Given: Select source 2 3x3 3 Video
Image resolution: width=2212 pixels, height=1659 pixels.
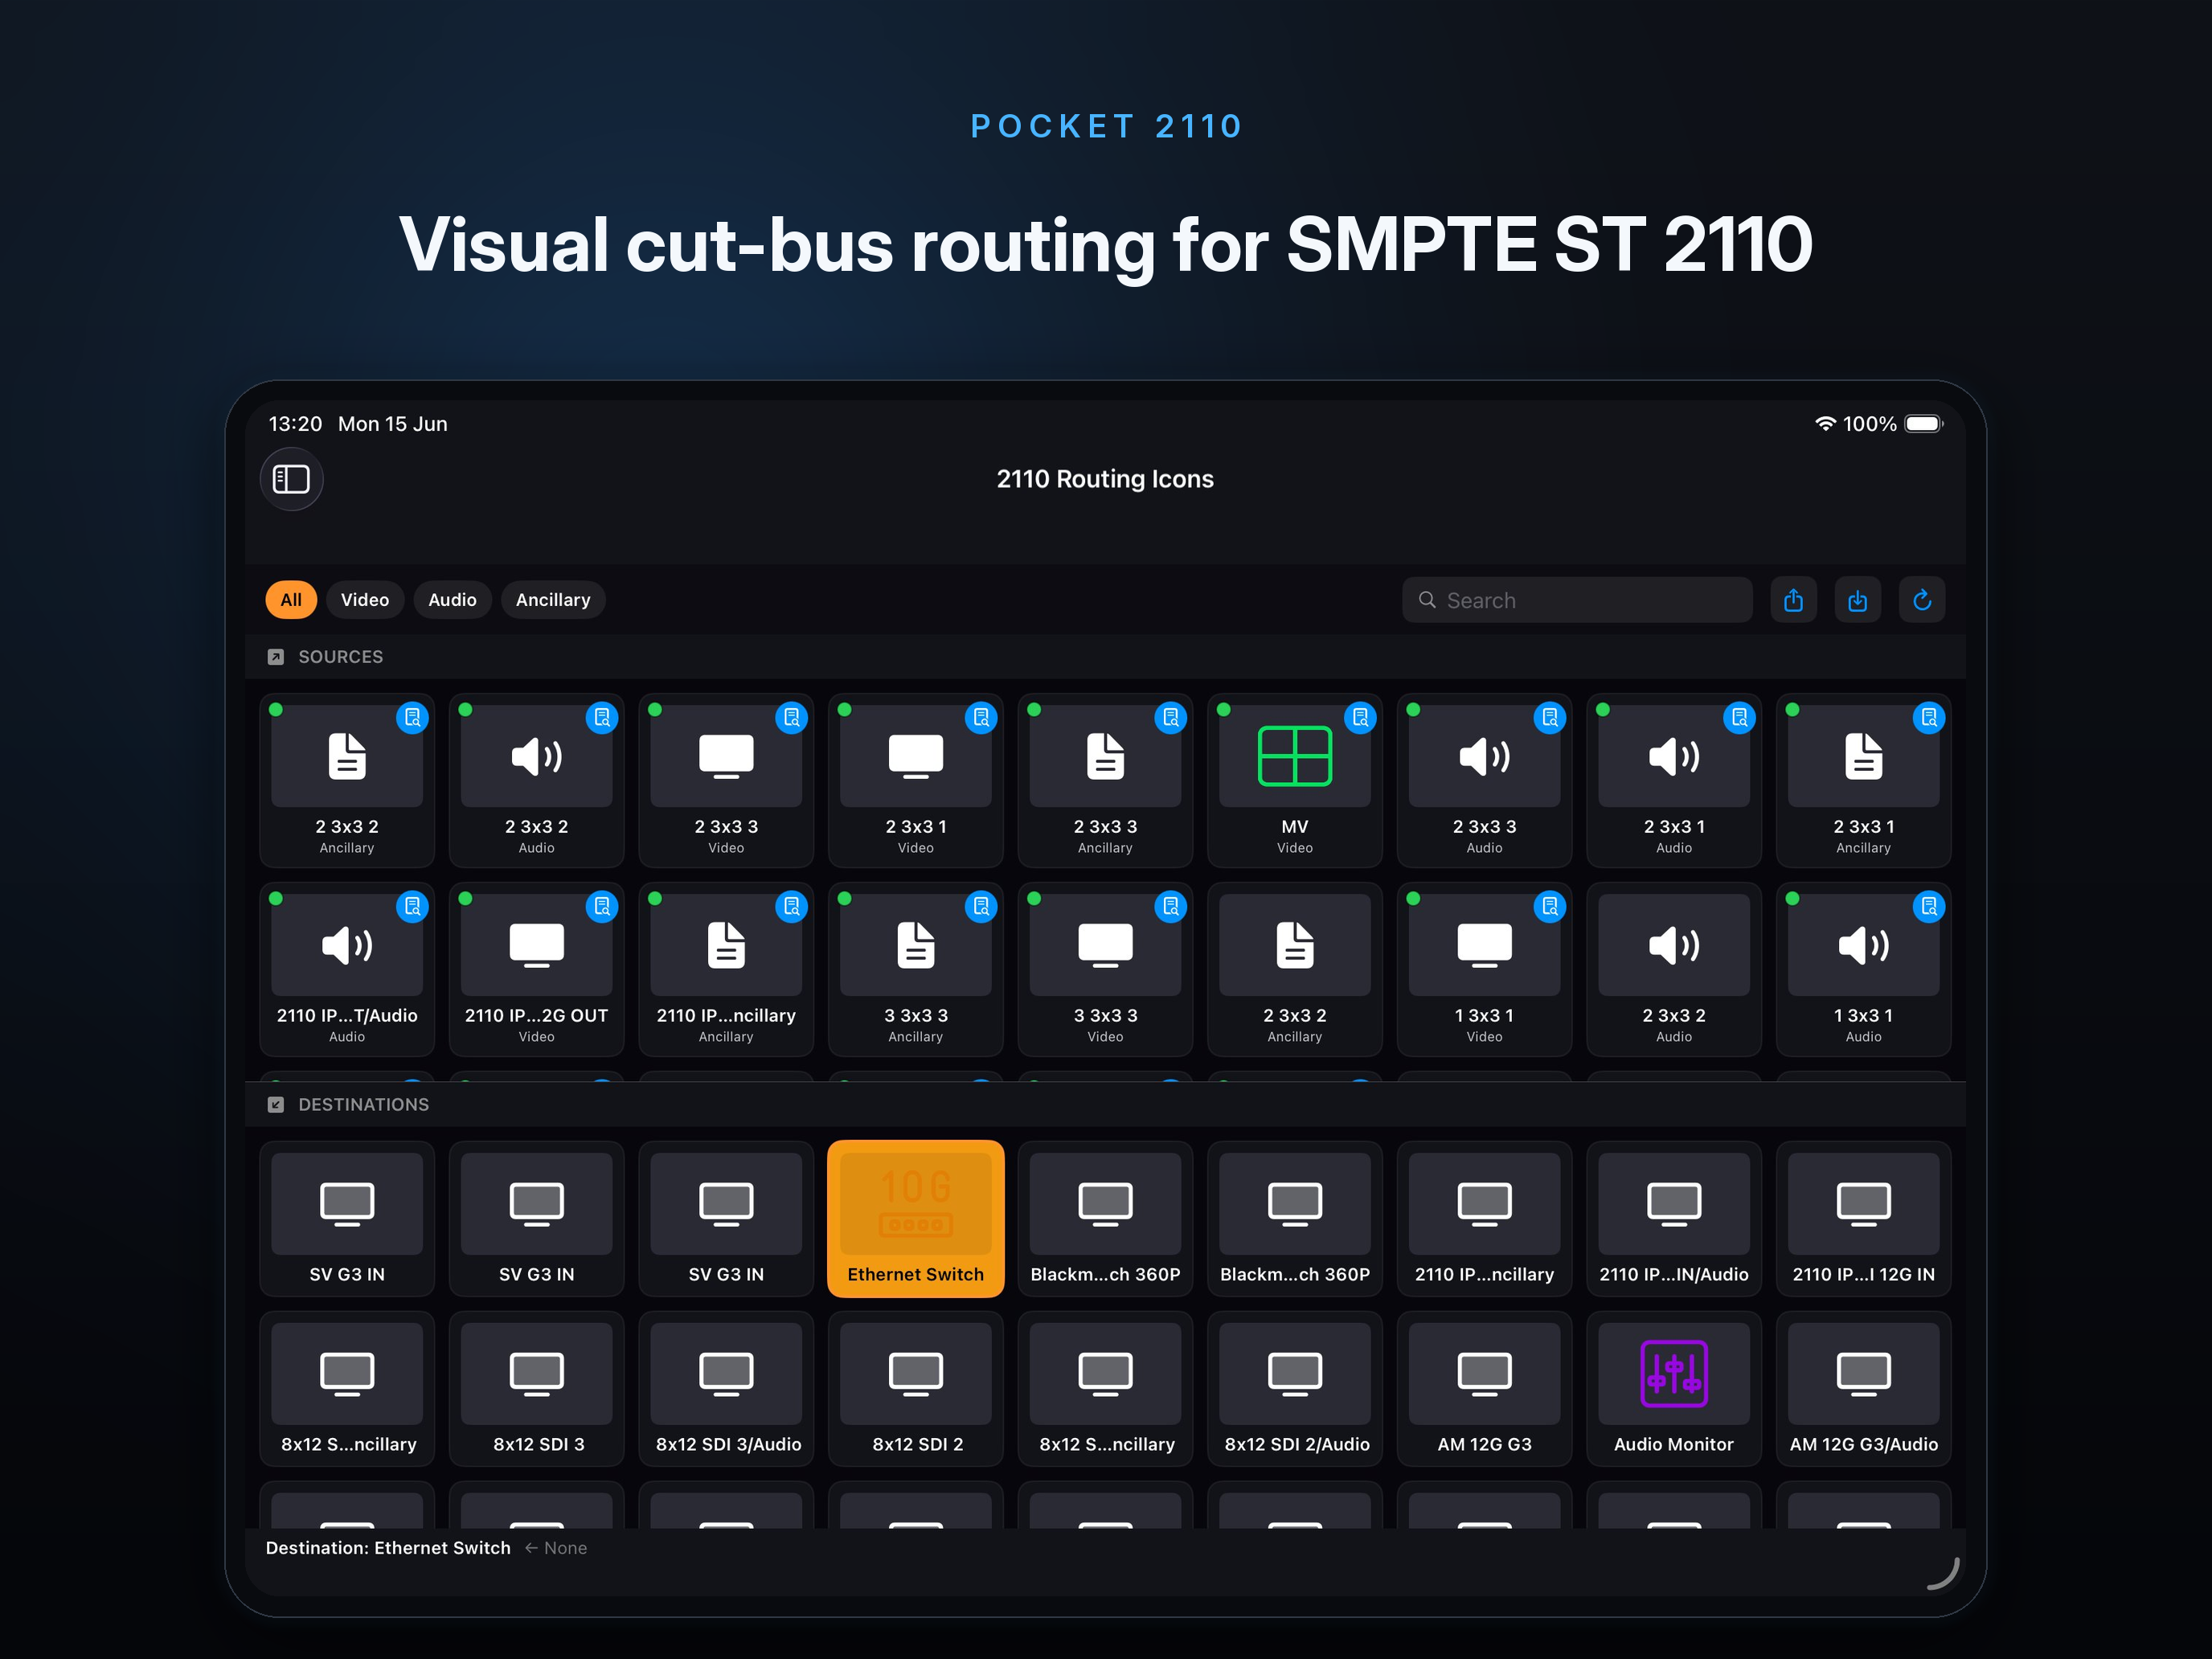Looking at the screenshot, I should tap(726, 780).
